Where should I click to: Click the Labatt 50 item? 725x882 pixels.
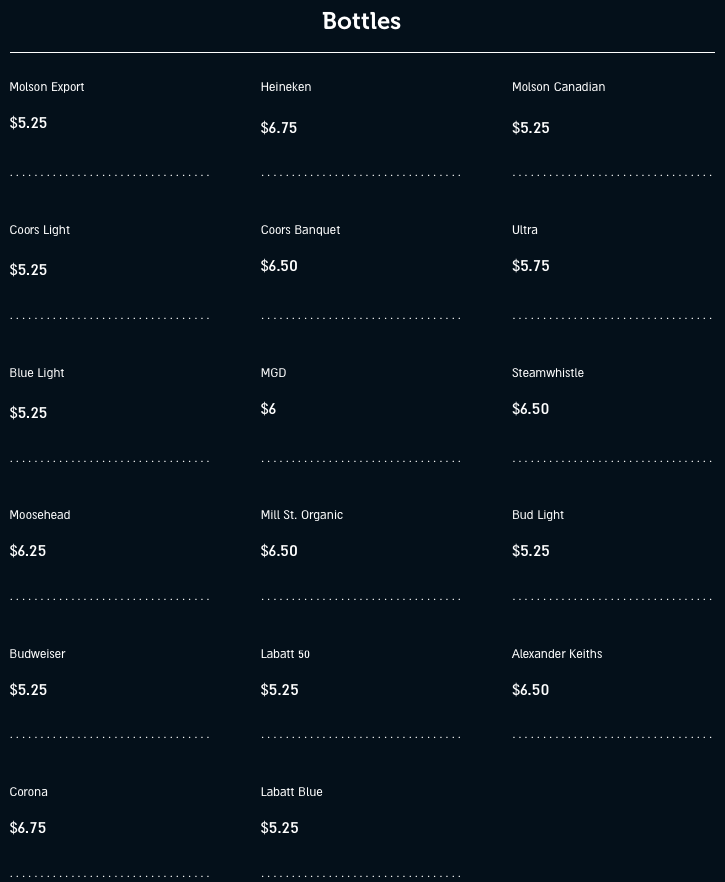285,654
